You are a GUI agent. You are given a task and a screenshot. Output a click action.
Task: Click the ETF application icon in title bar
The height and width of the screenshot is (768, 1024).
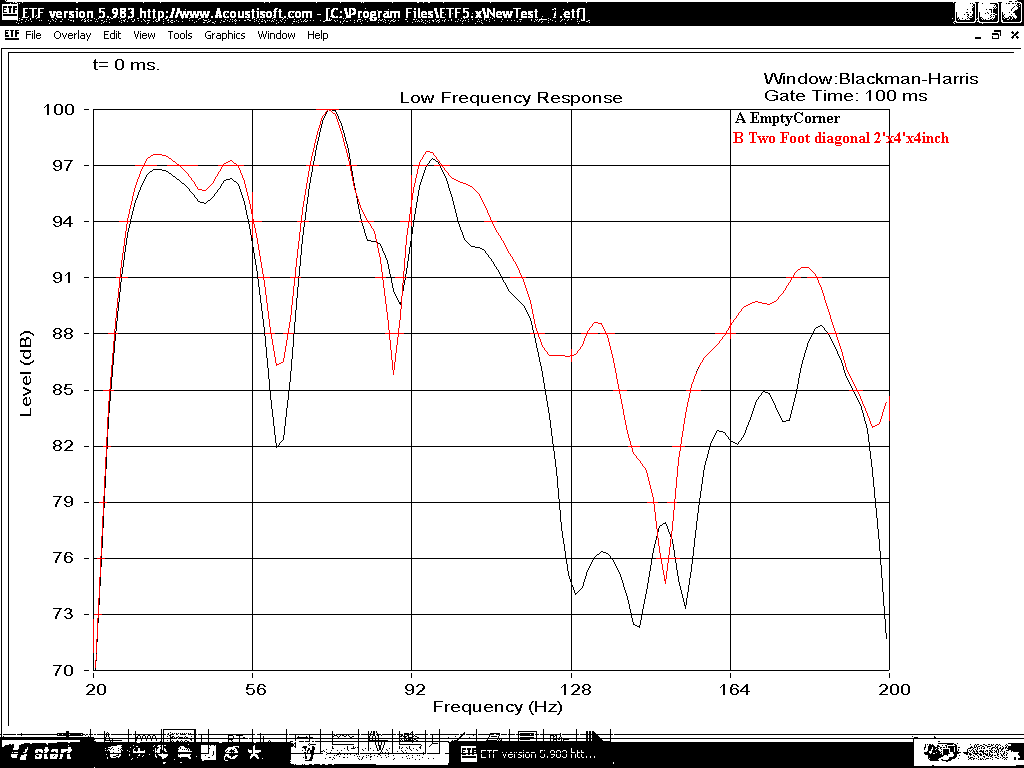[x=10, y=12]
